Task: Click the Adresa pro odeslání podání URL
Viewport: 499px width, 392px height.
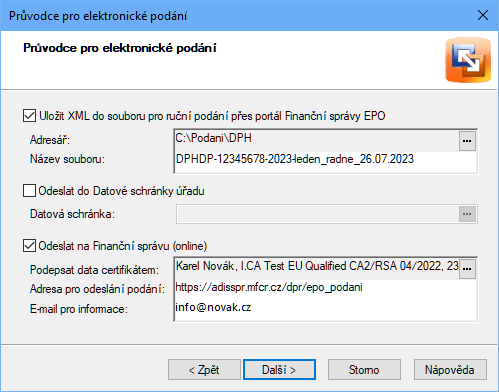Action: (x=326, y=288)
